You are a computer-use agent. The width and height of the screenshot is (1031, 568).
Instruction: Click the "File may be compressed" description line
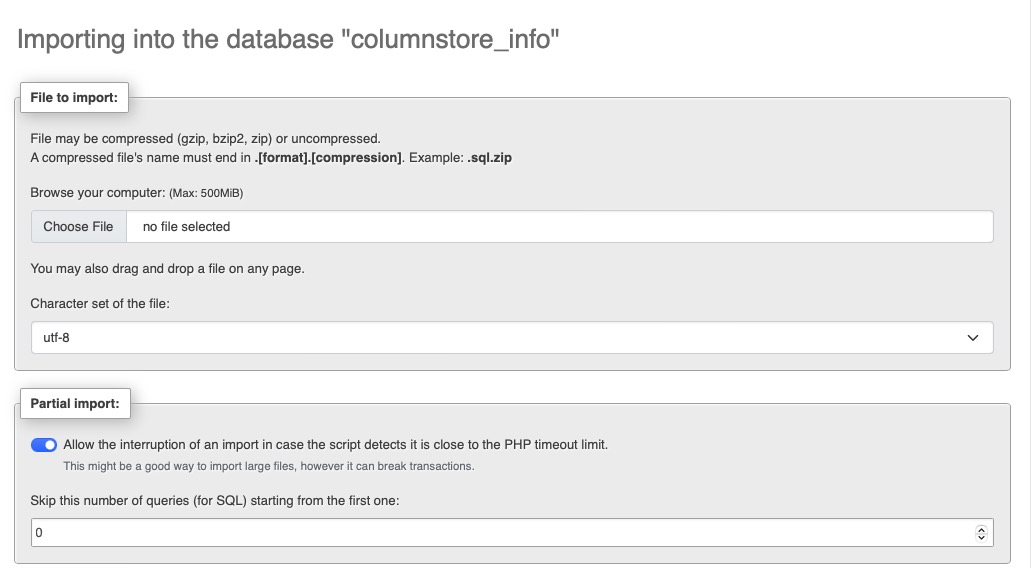tap(205, 139)
